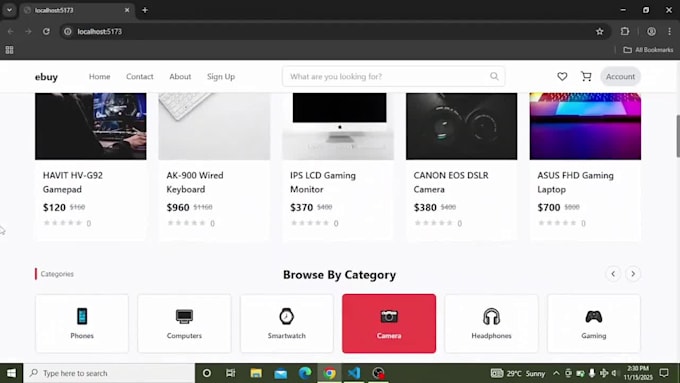Open the keyboard product image
This screenshot has height=383, width=680.
click(x=214, y=126)
